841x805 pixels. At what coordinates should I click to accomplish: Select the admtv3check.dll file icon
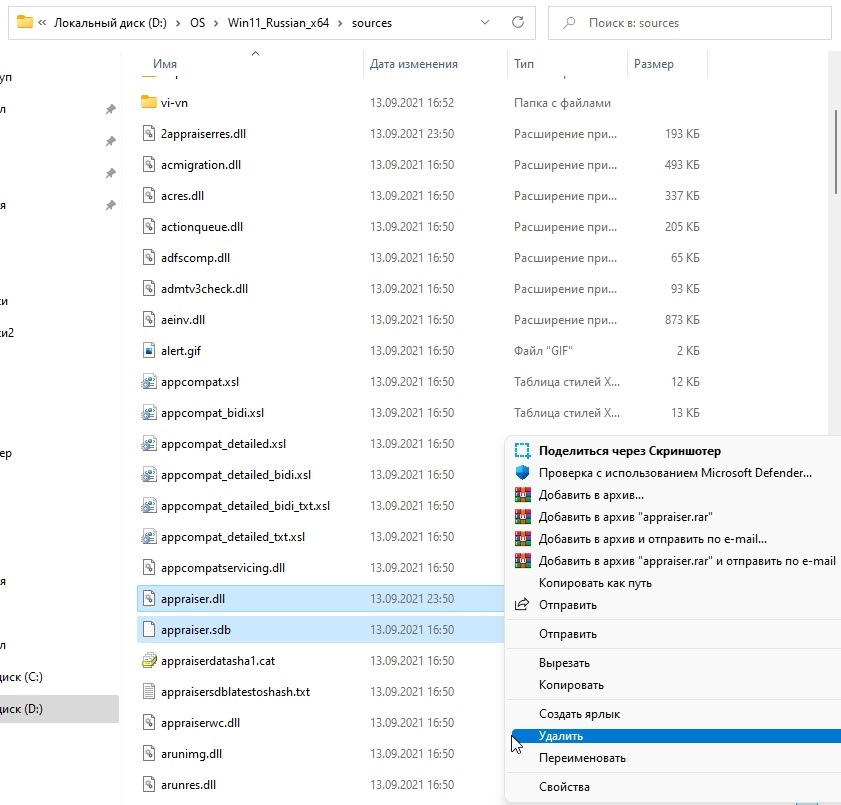click(x=149, y=289)
